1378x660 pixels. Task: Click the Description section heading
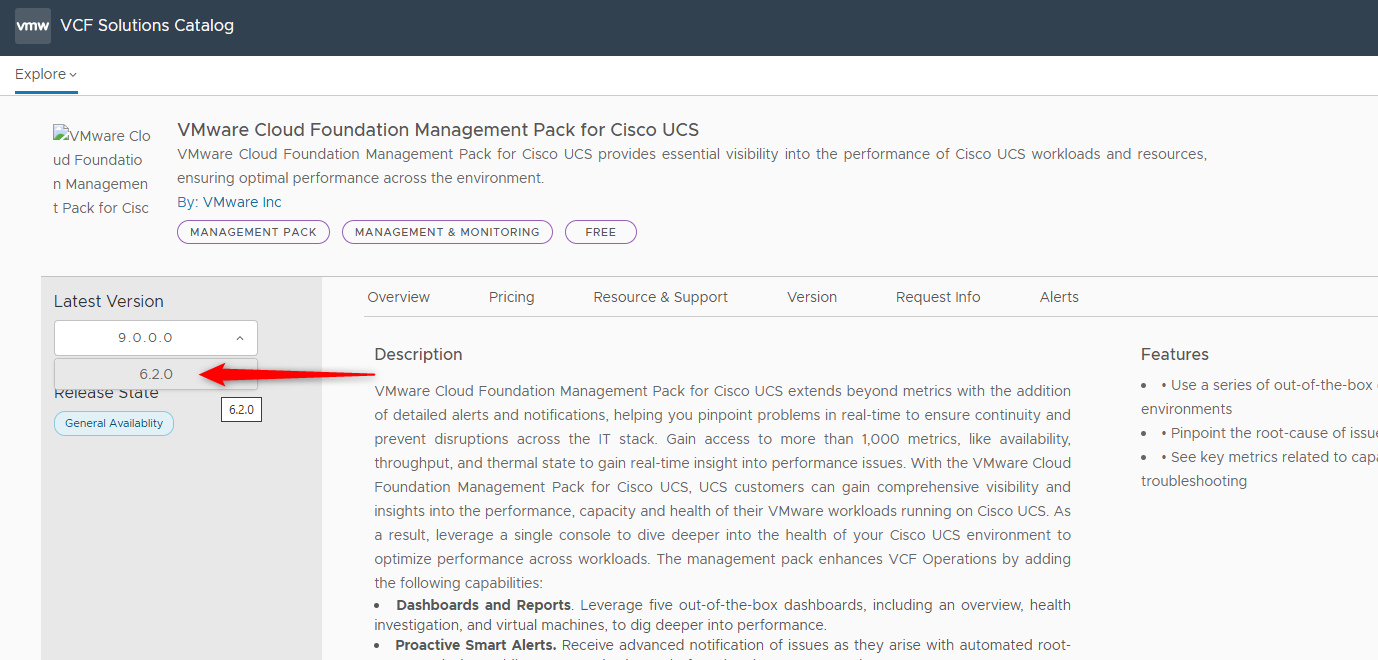418,354
